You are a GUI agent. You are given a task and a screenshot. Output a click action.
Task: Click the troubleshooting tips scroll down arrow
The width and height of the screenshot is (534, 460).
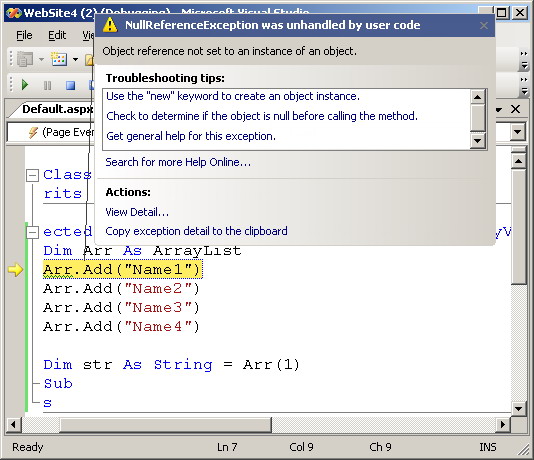477,140
